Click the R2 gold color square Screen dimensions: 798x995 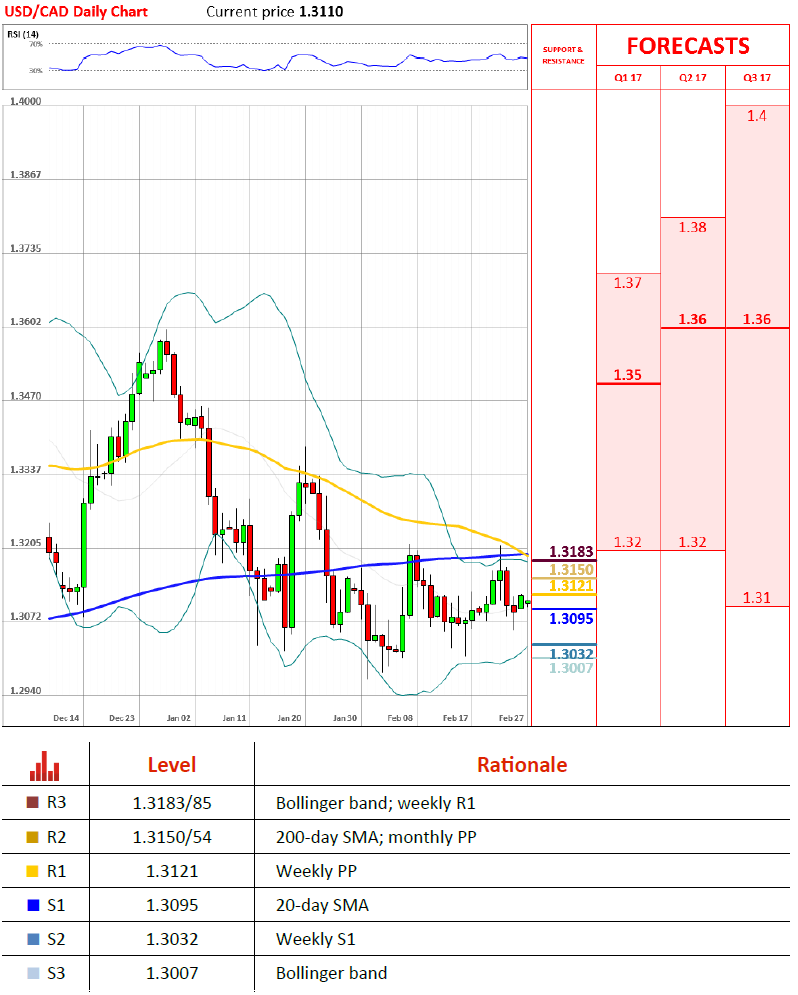coord(33,837)
